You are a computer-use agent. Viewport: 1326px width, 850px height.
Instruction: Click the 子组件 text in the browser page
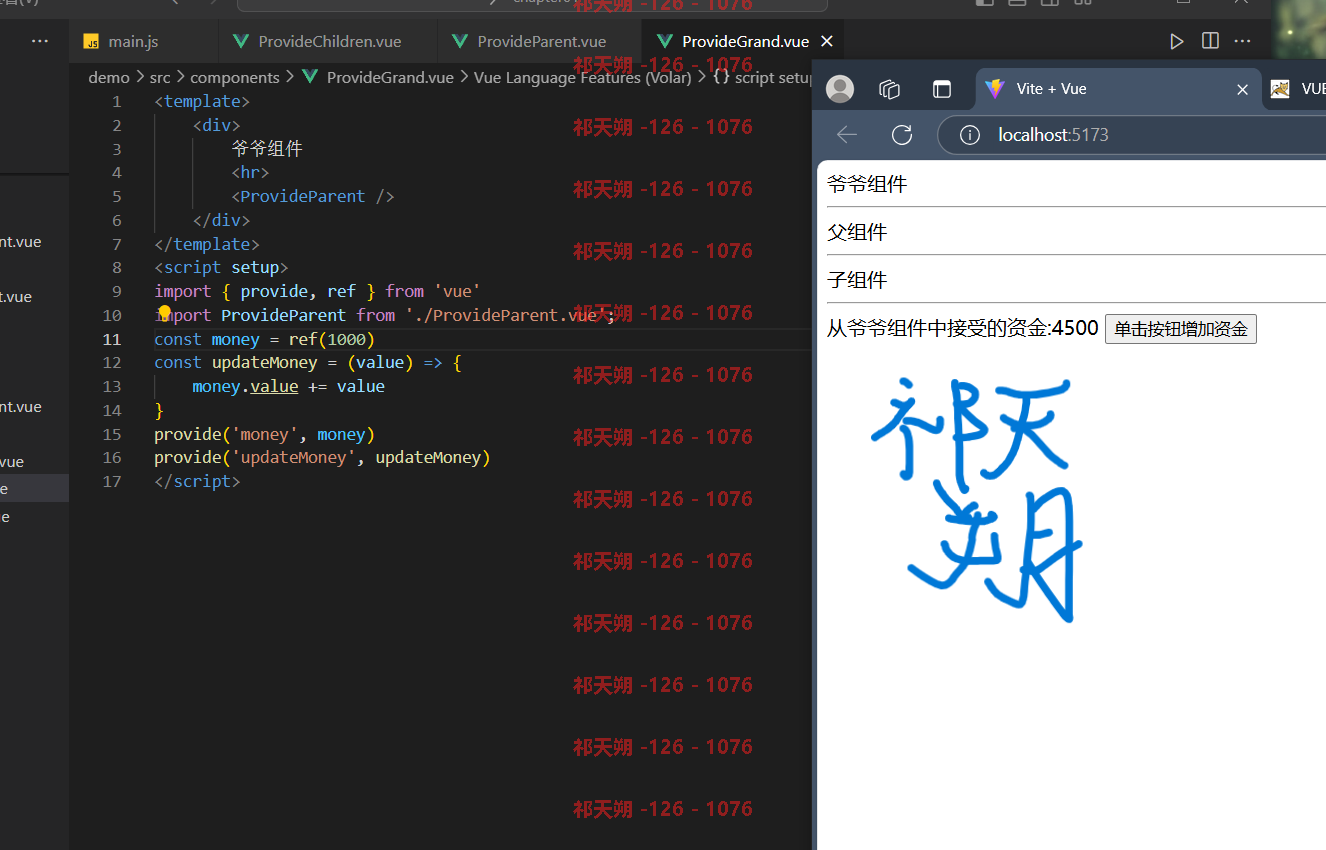(857, 280)
